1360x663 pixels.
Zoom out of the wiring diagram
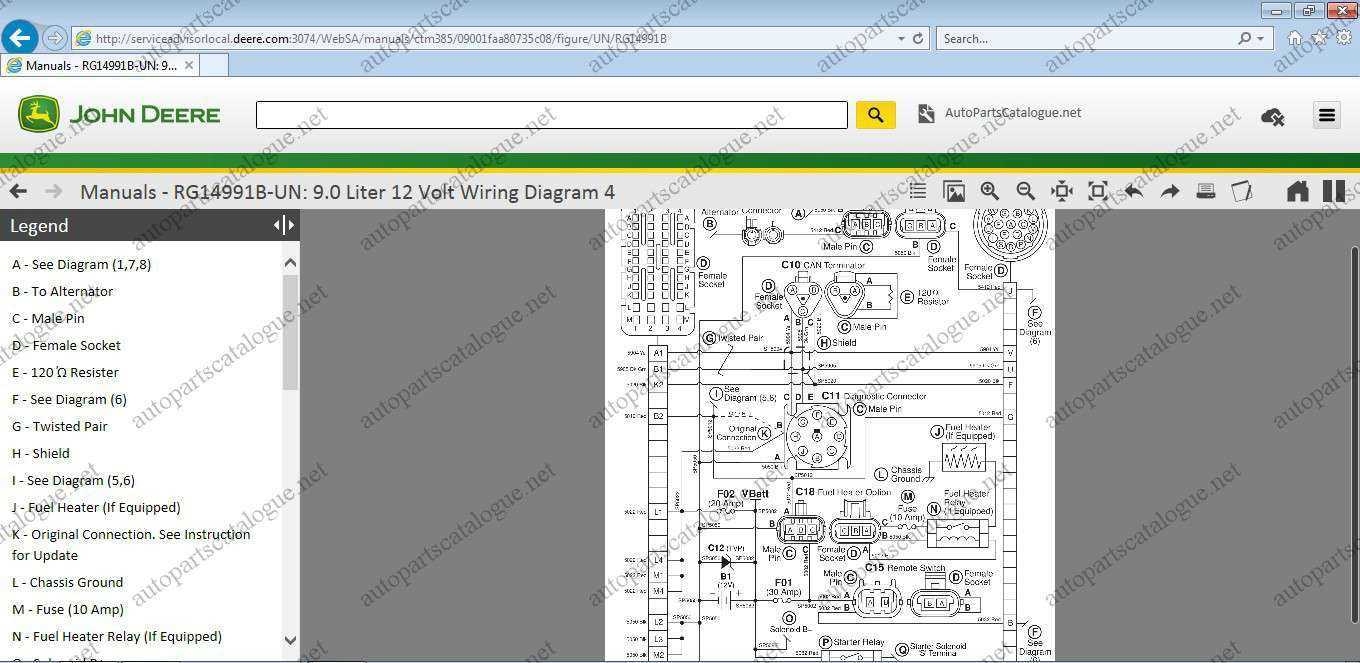[x=1026, y=191]
